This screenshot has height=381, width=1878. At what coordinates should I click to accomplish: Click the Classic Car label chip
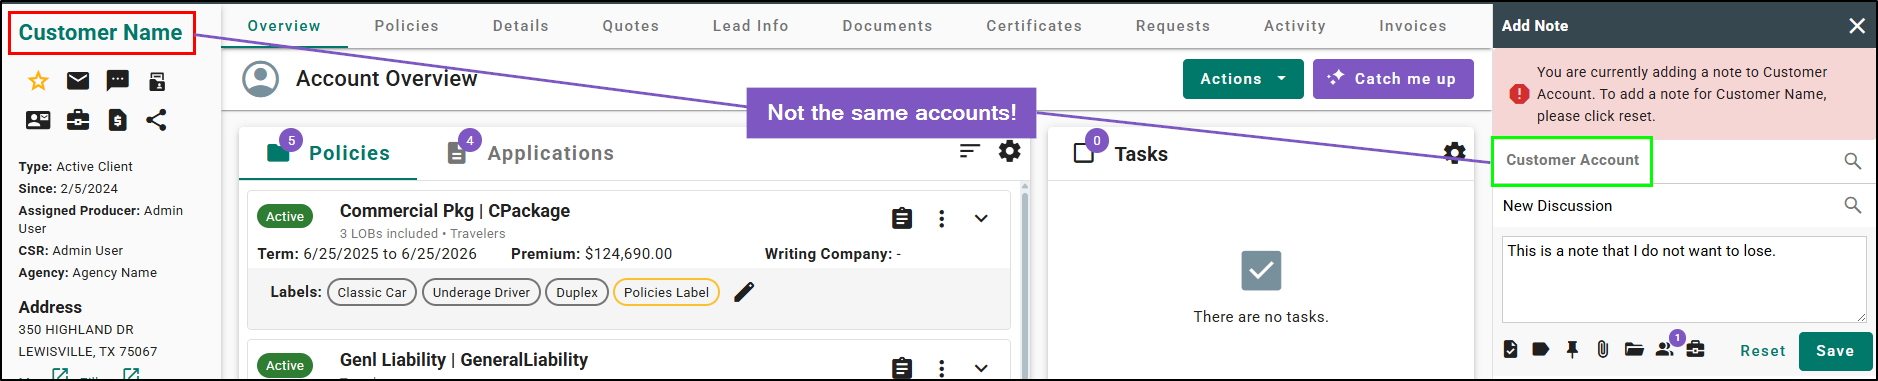tap(372, 292)
